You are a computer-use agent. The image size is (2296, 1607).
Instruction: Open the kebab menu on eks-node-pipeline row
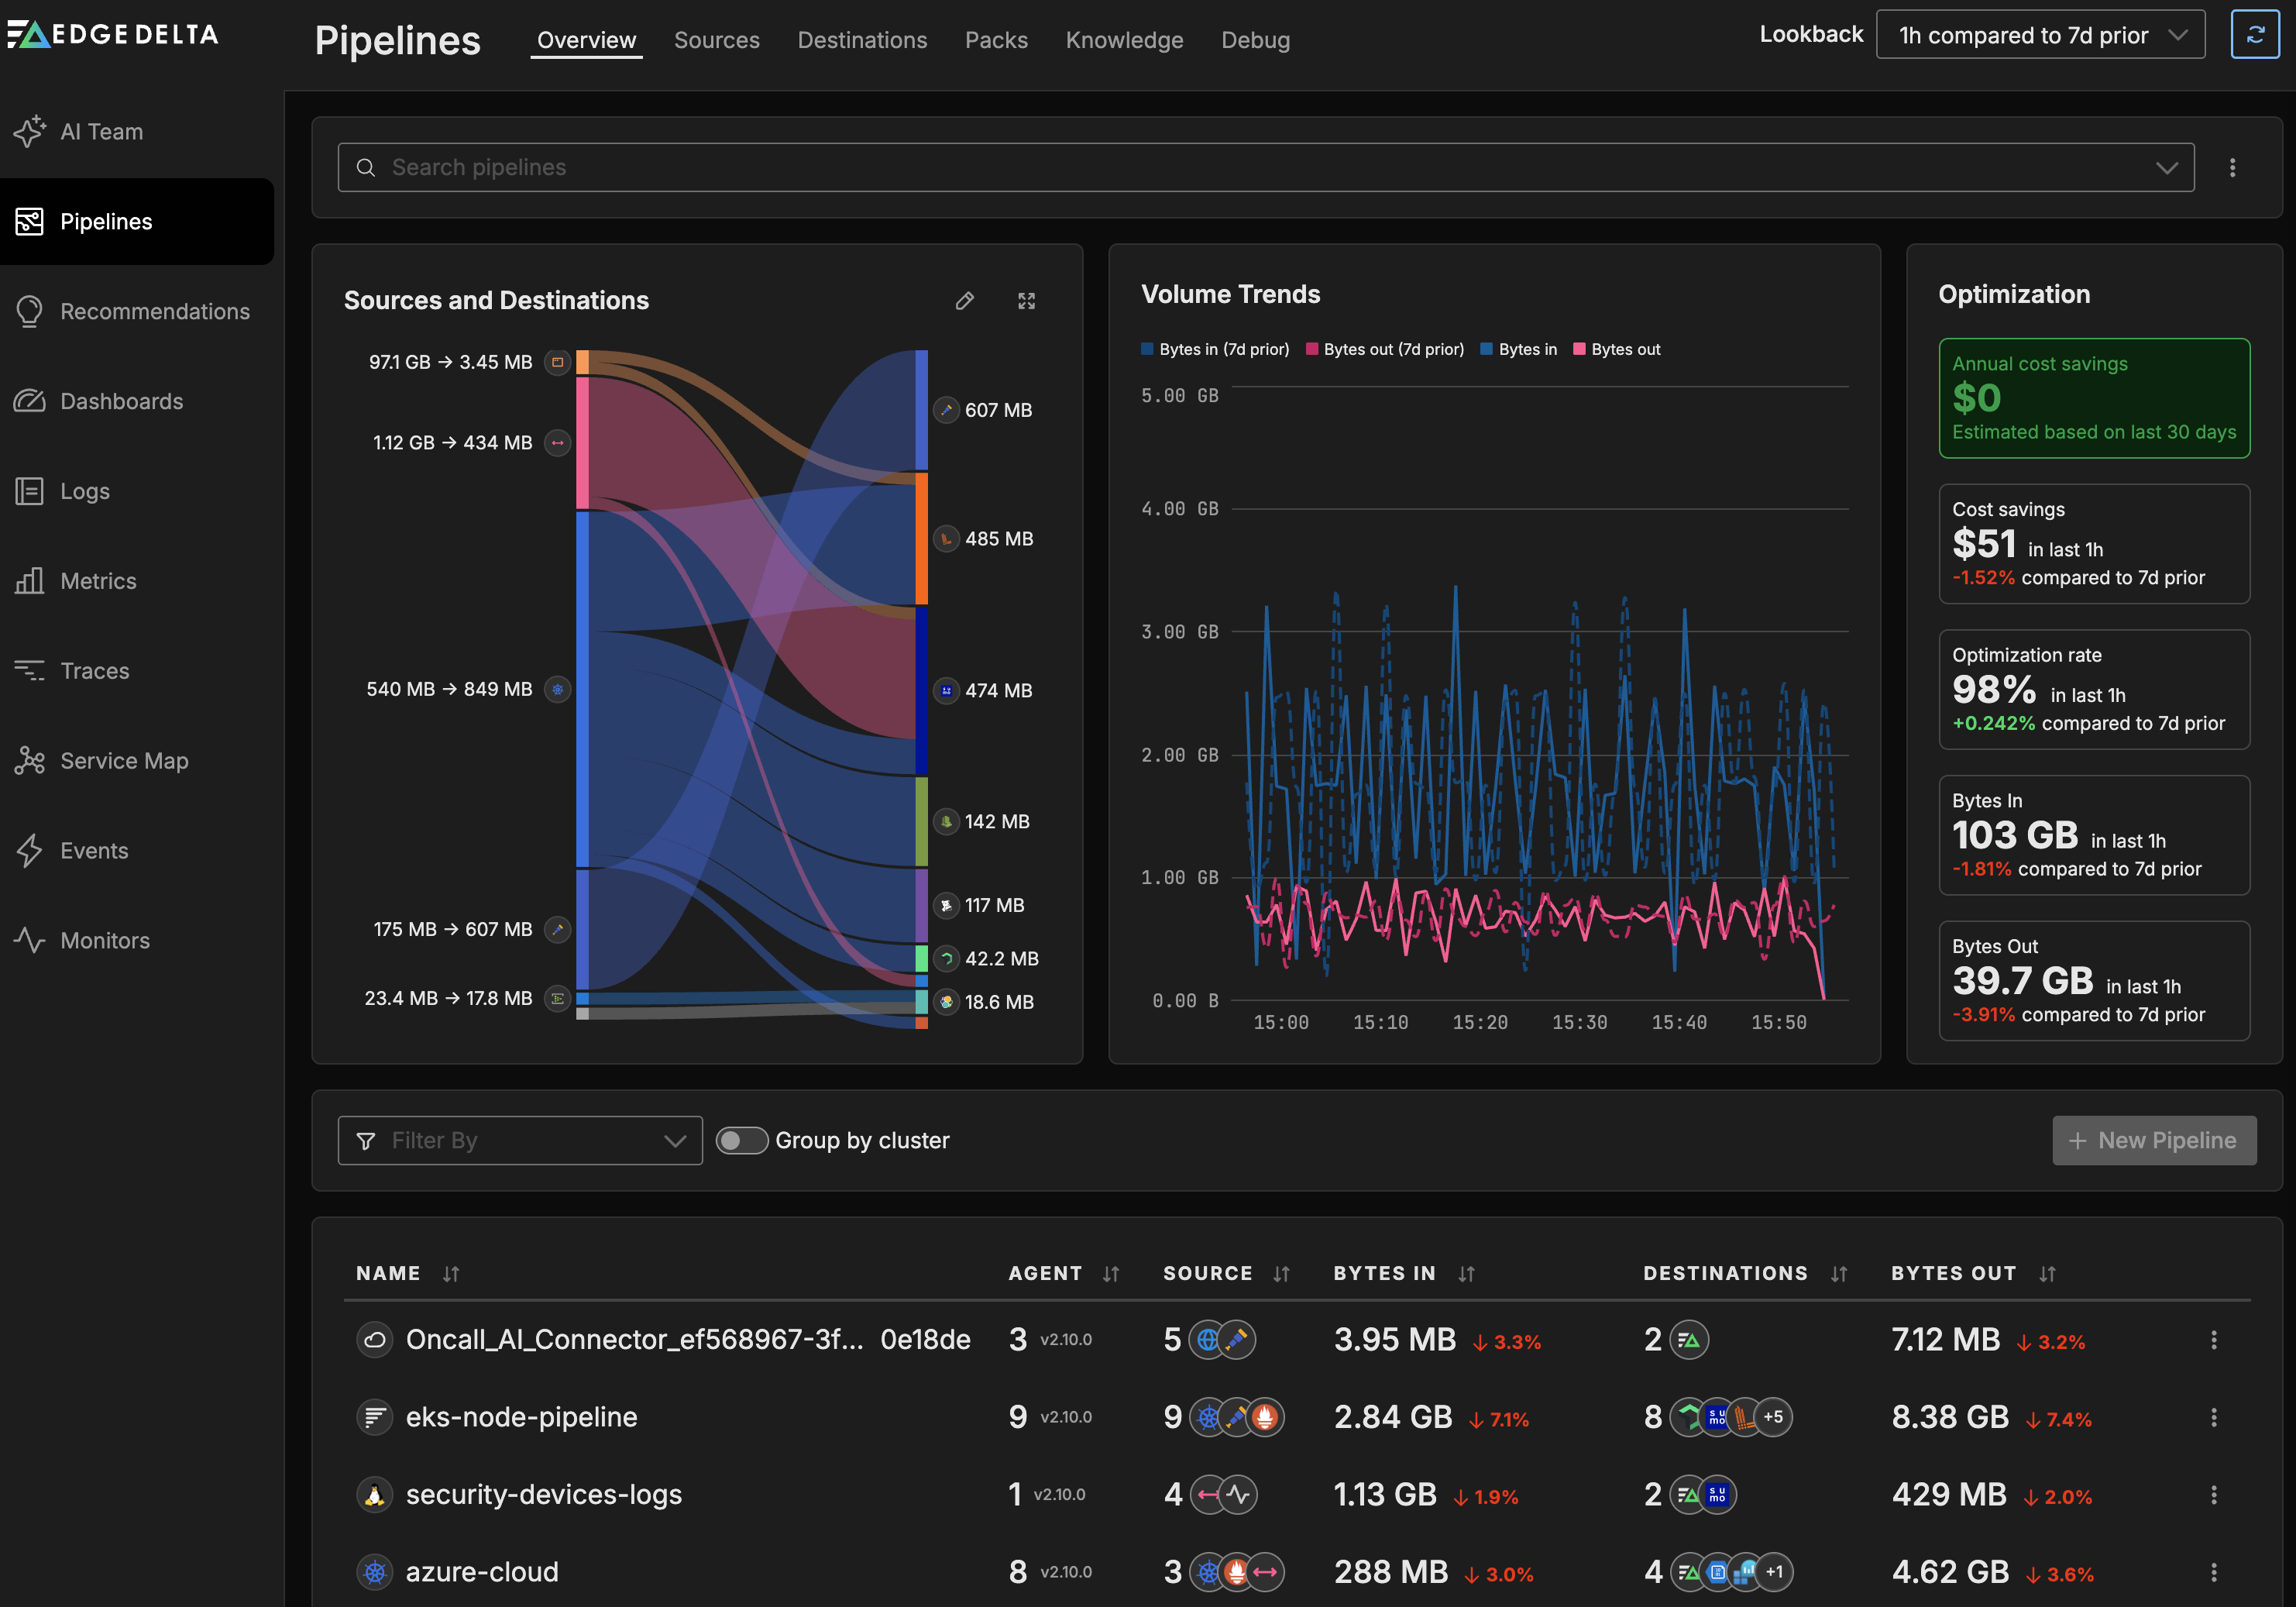tap(2215, 1417)
